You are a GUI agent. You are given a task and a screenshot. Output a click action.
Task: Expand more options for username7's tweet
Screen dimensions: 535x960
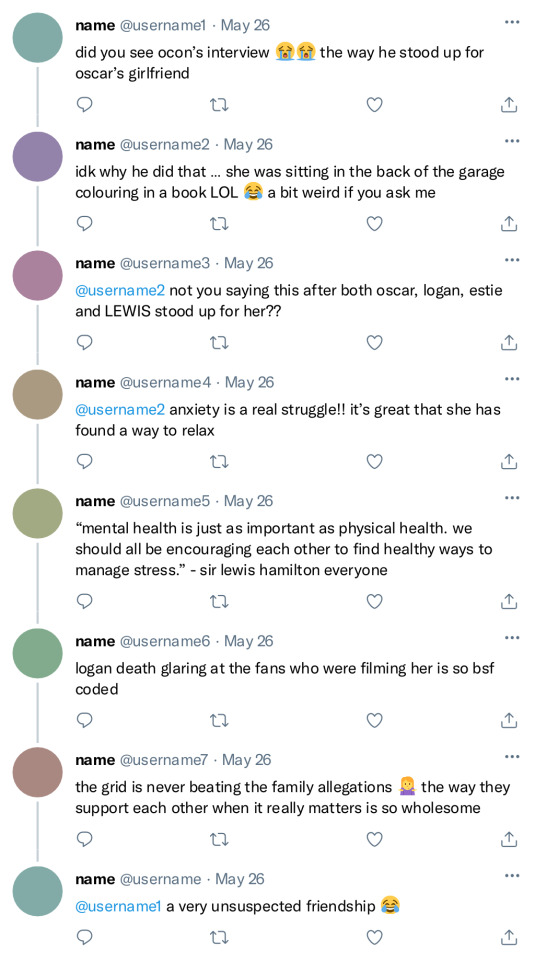[512, 757]
